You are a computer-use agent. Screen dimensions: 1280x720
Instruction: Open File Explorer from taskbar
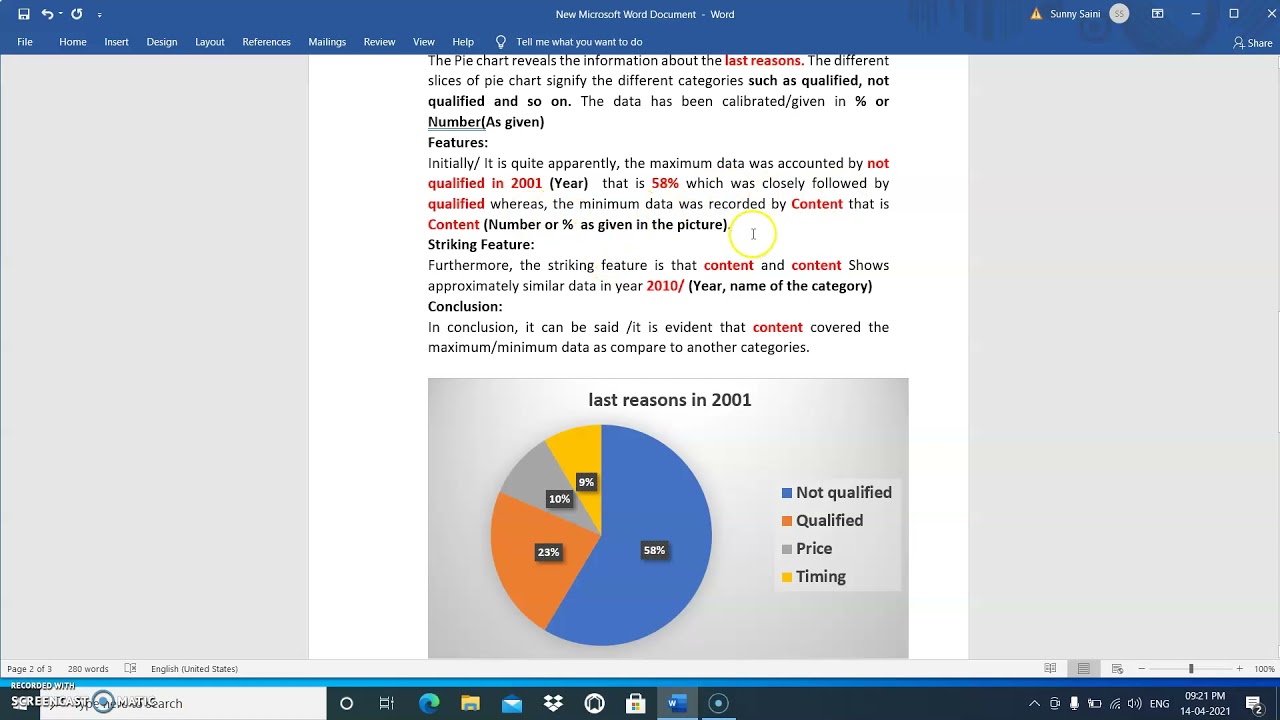(x=470, y=704)
